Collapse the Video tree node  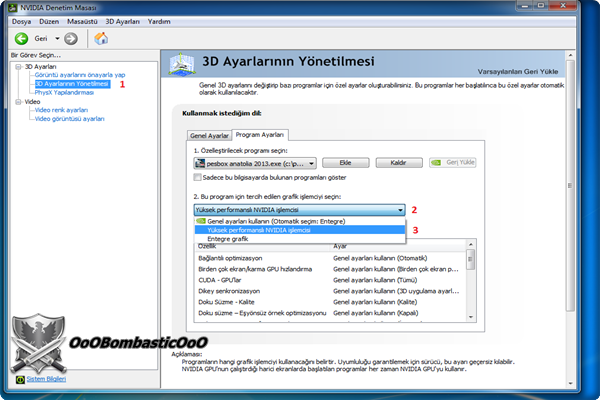(x=18, y=102)
